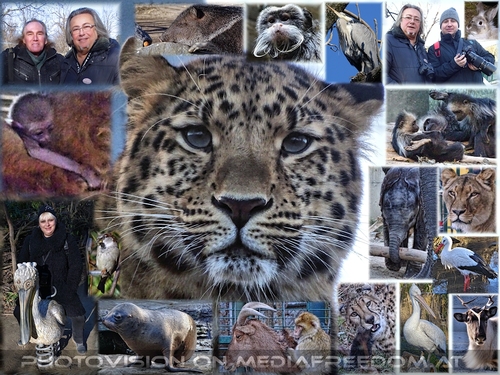Open the grey heron against blue sky photo

tap(354, 43)
